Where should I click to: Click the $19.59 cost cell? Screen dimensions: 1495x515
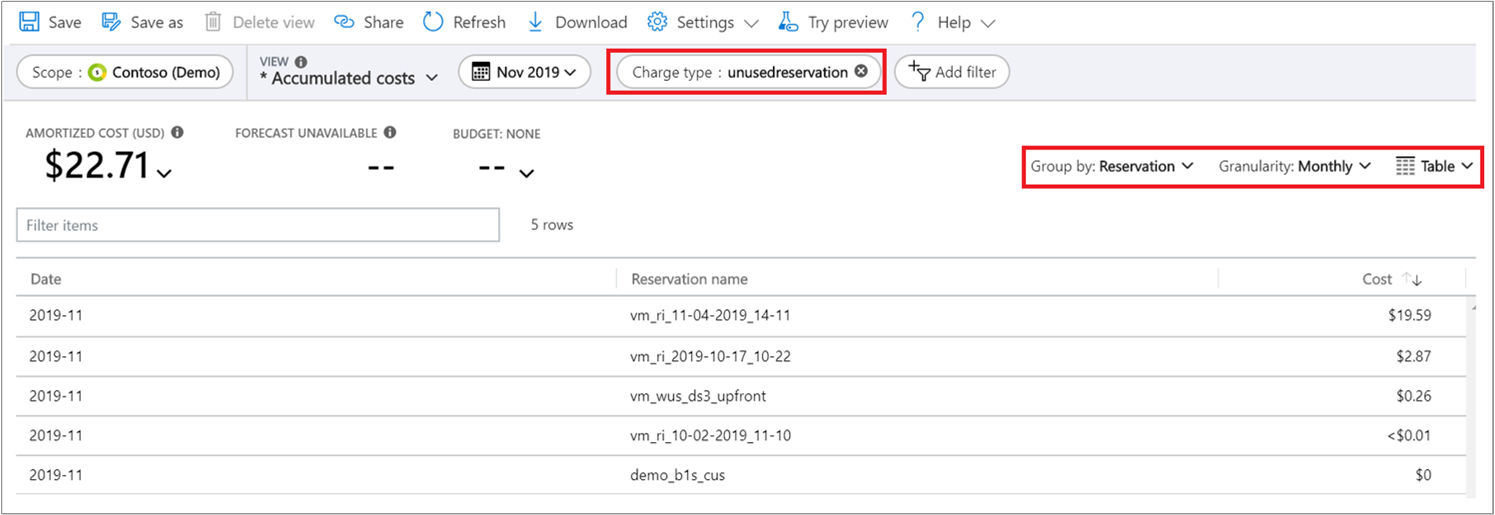tap(1409, 315)
